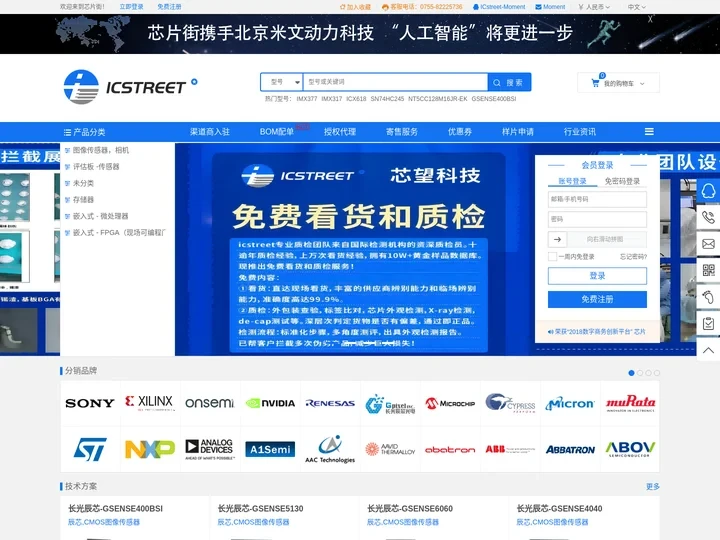This screenshot has width=720, height=540.
Task: Click the 邮箱/手机号码 input field
Action: point(597,199)
